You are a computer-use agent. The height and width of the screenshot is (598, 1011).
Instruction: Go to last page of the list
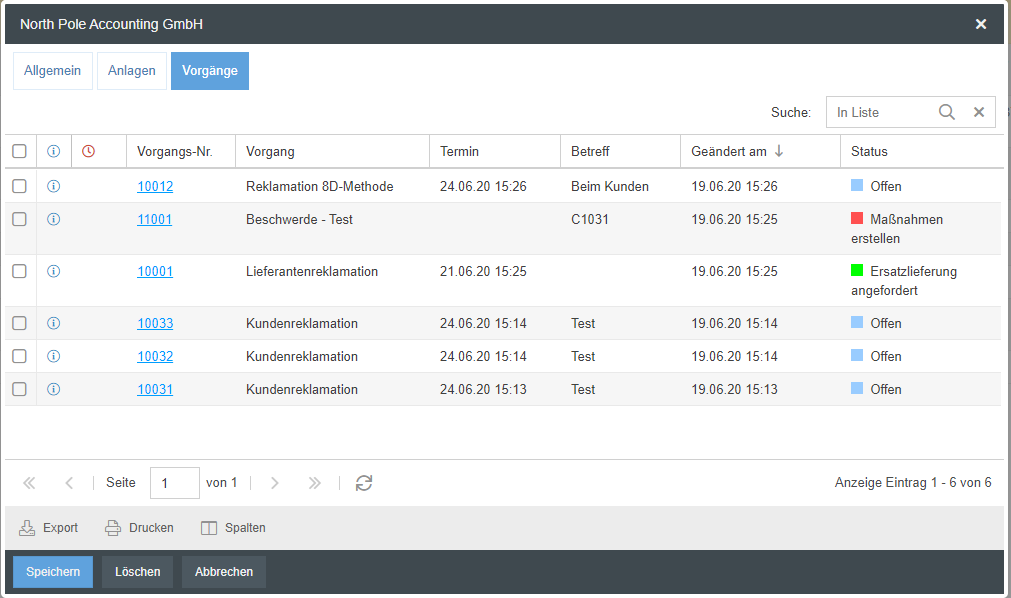[315, 483]
